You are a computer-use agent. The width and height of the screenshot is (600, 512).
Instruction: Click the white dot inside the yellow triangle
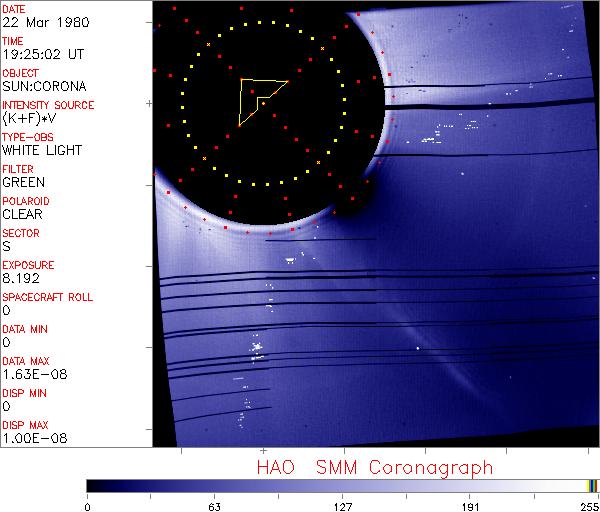[262, 102]
